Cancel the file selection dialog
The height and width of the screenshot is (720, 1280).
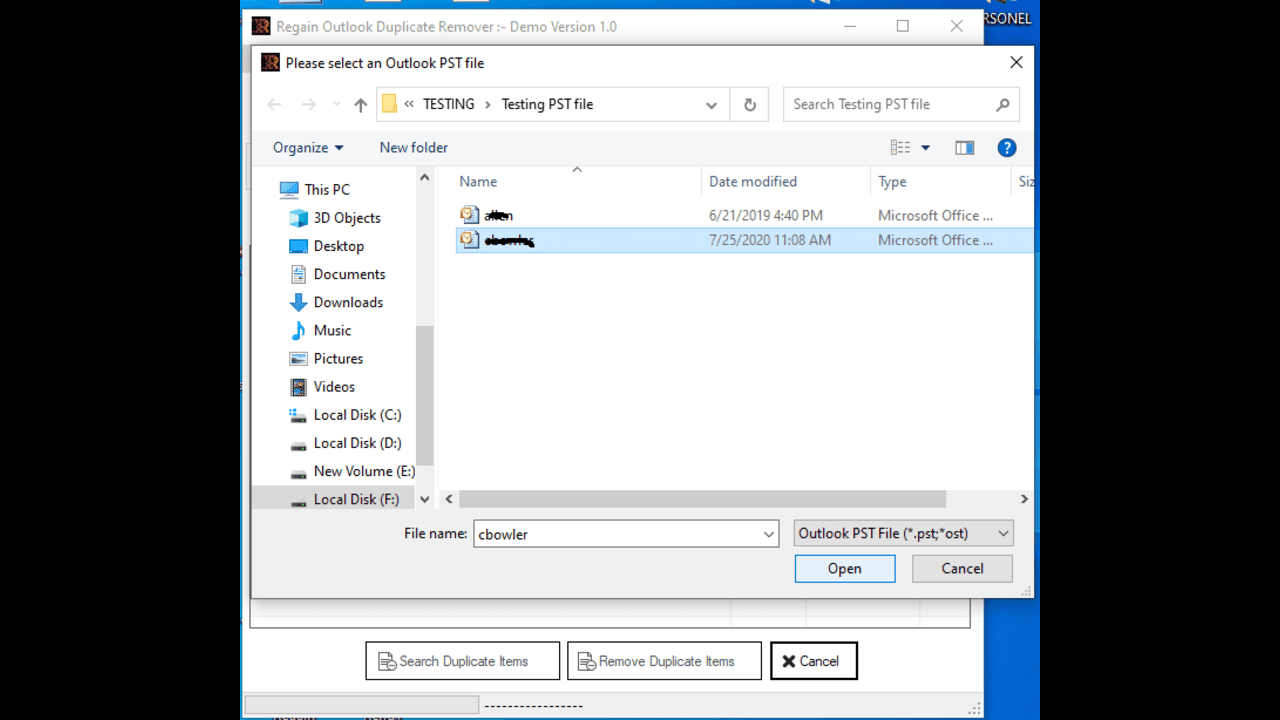pyautogui.click(x=962, y=568)
